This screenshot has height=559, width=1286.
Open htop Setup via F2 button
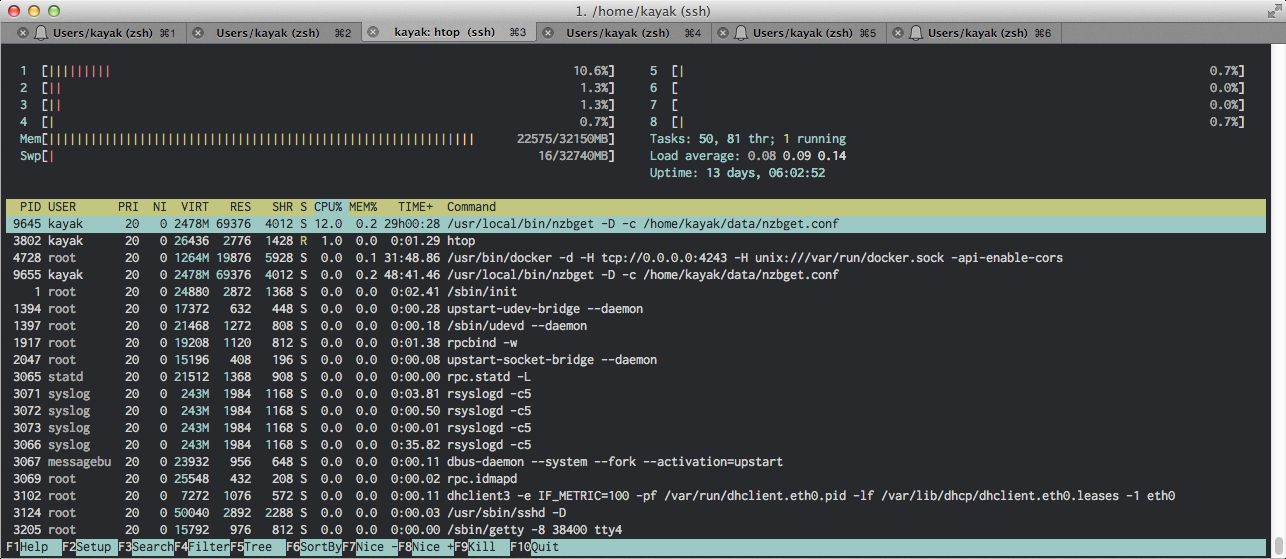point(88,547)
